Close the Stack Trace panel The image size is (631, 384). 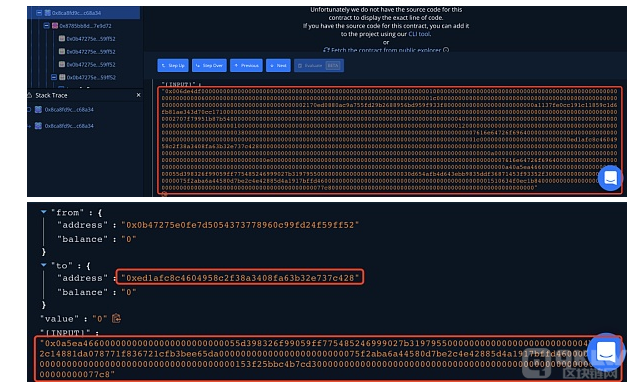pyautogui.click(x=138, y=95)
